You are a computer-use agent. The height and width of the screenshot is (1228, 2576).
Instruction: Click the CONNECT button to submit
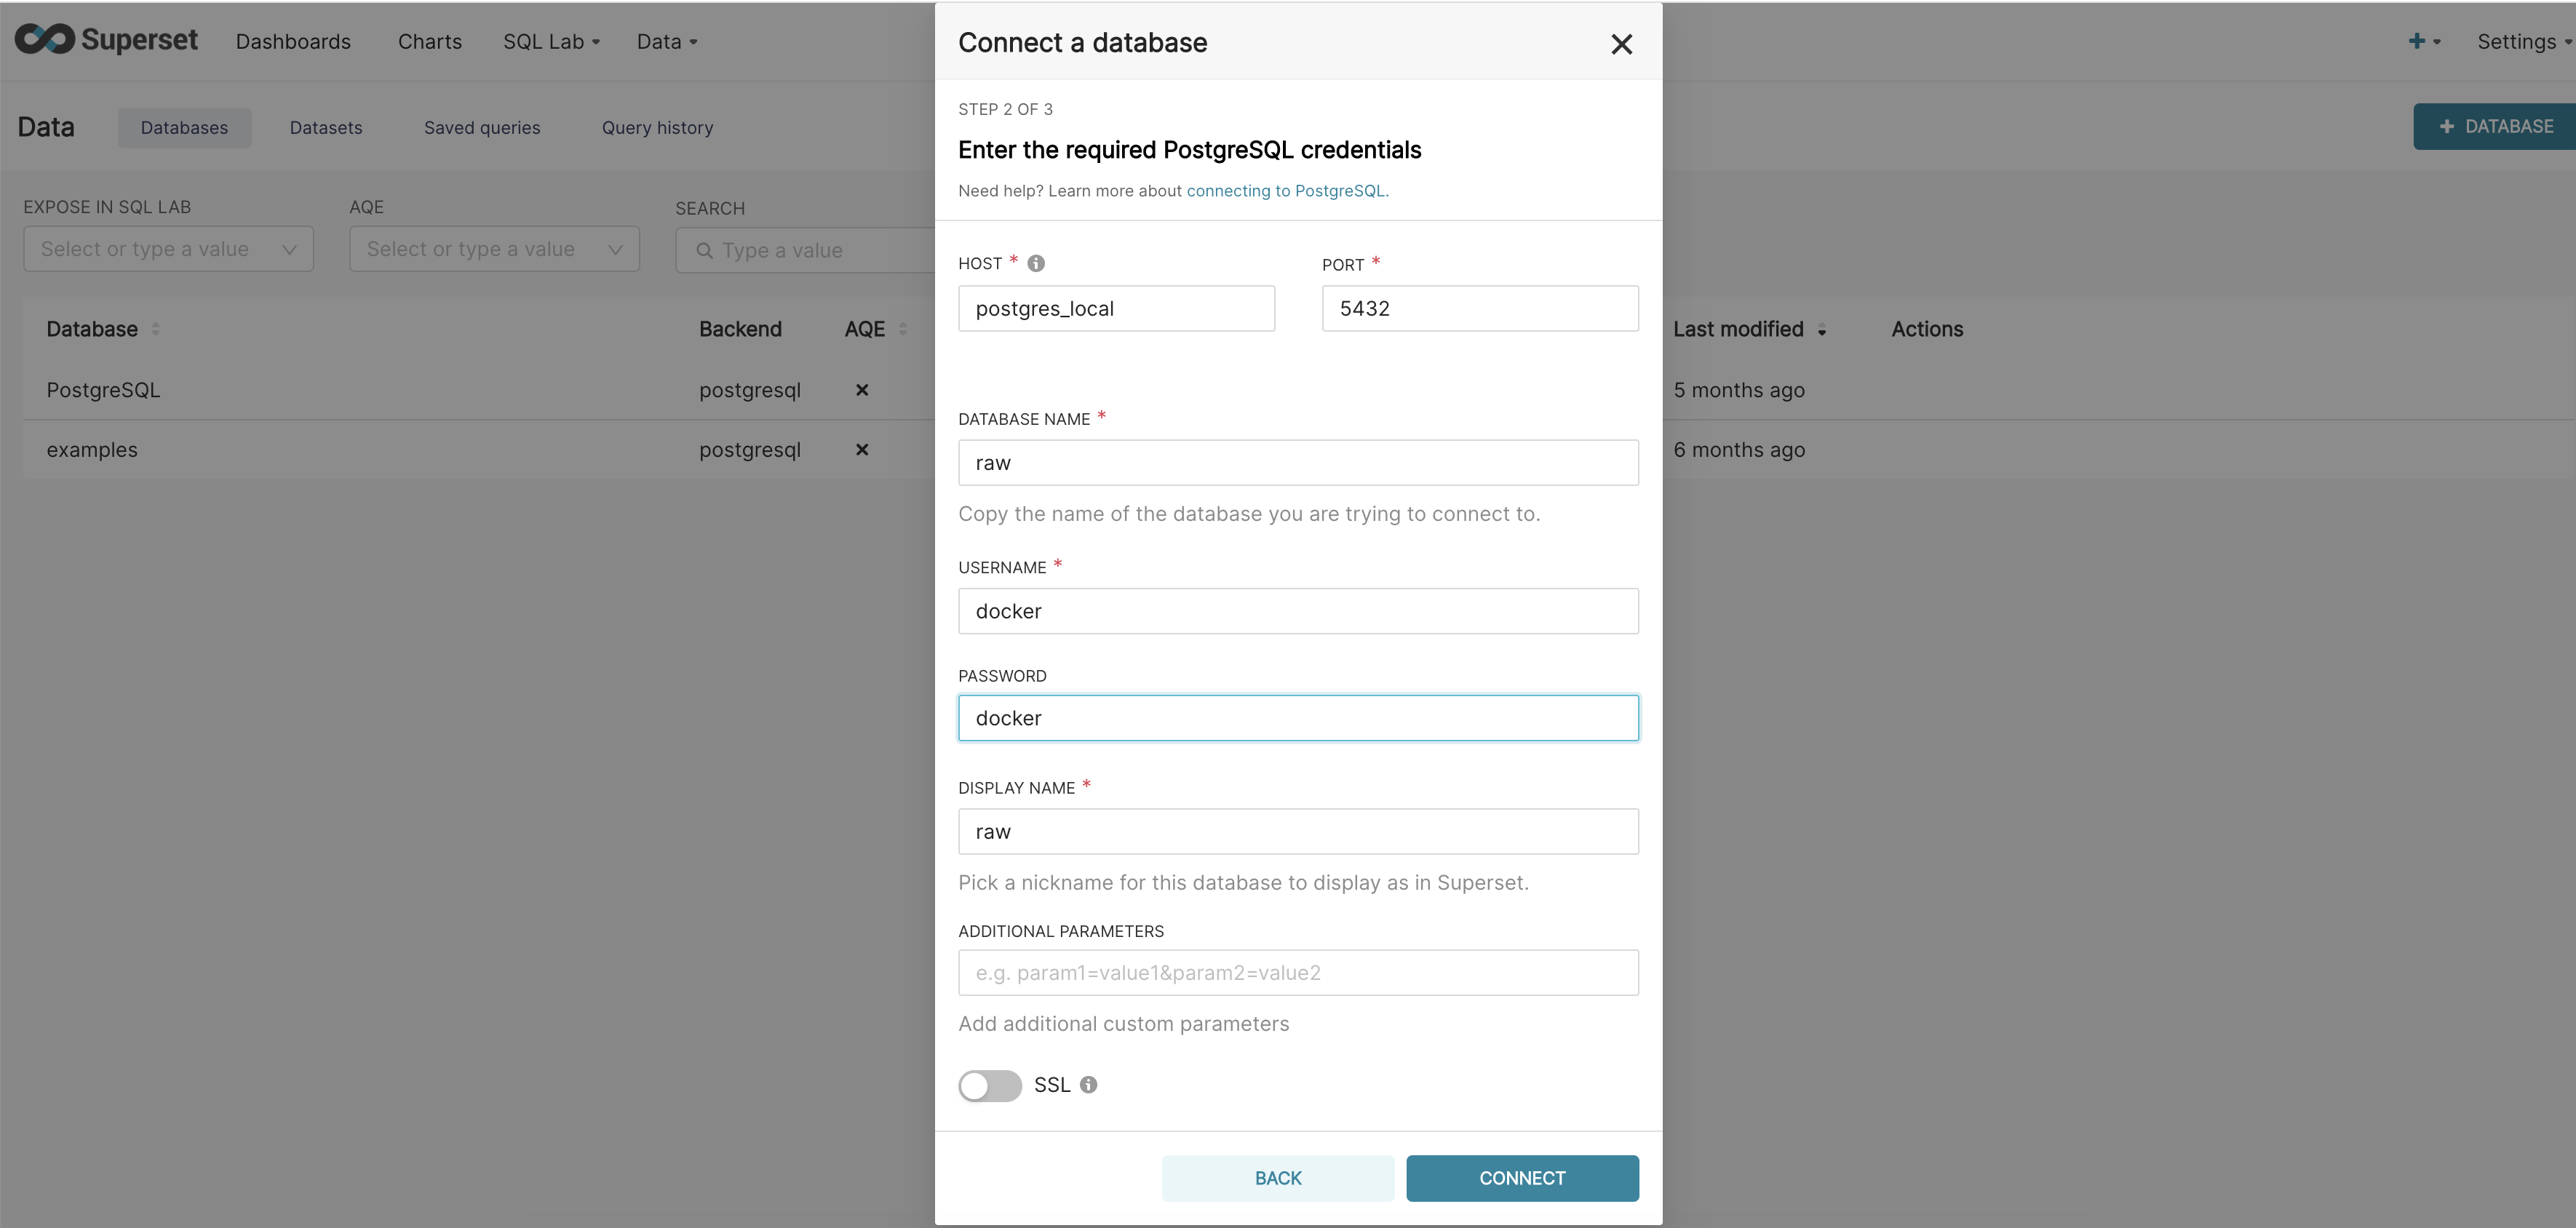1519,1177
